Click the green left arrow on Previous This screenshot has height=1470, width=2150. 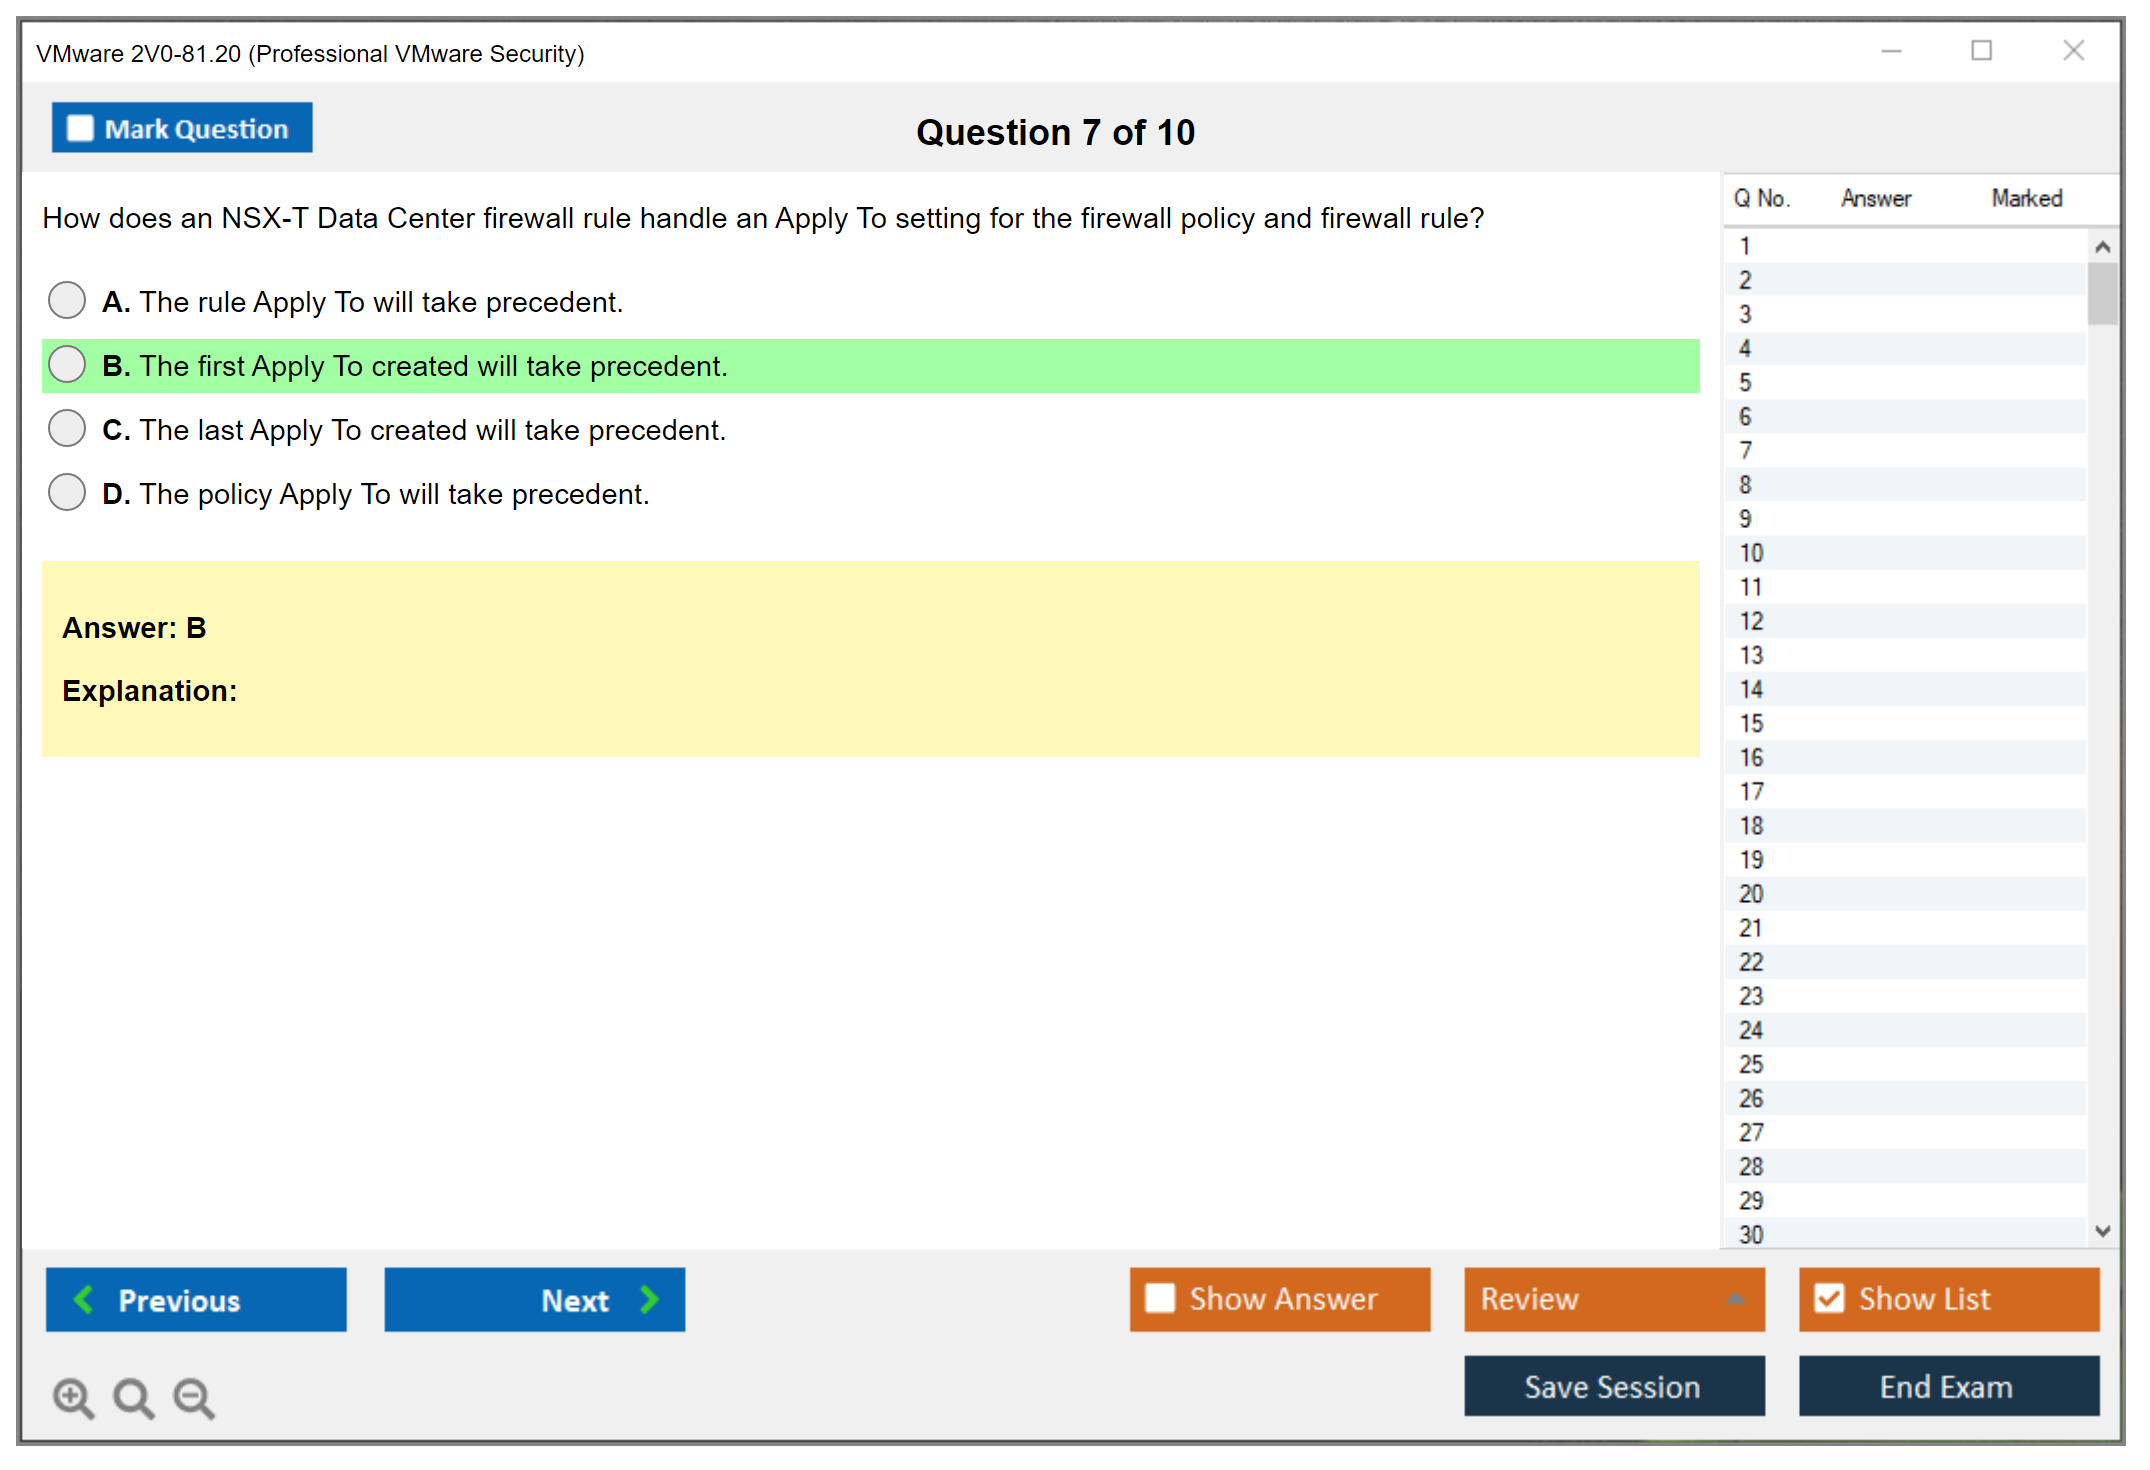84,1300
